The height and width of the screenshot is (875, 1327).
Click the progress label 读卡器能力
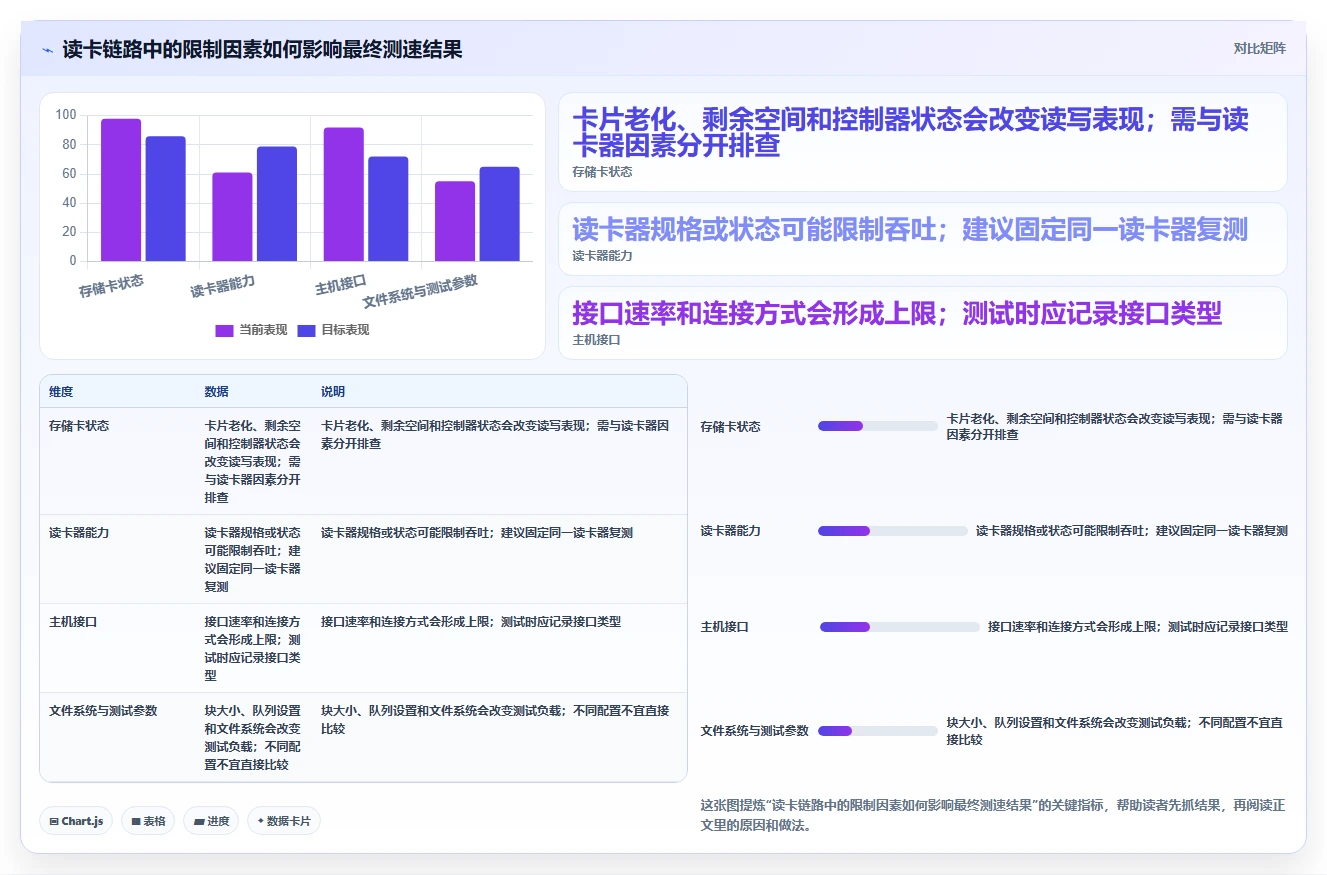click(x=730, y=531)
